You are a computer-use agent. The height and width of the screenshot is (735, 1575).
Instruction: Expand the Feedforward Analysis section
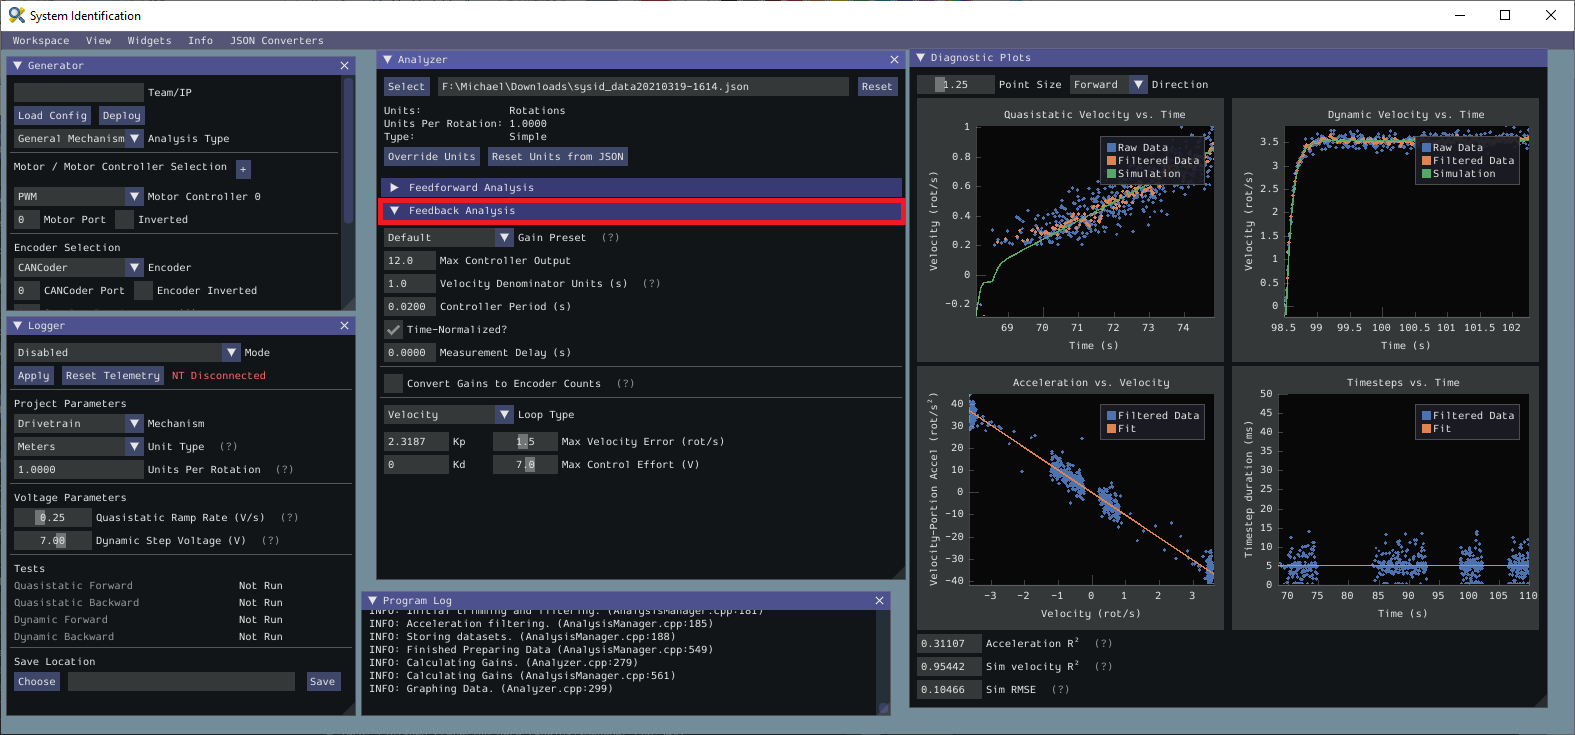point(641,188)
